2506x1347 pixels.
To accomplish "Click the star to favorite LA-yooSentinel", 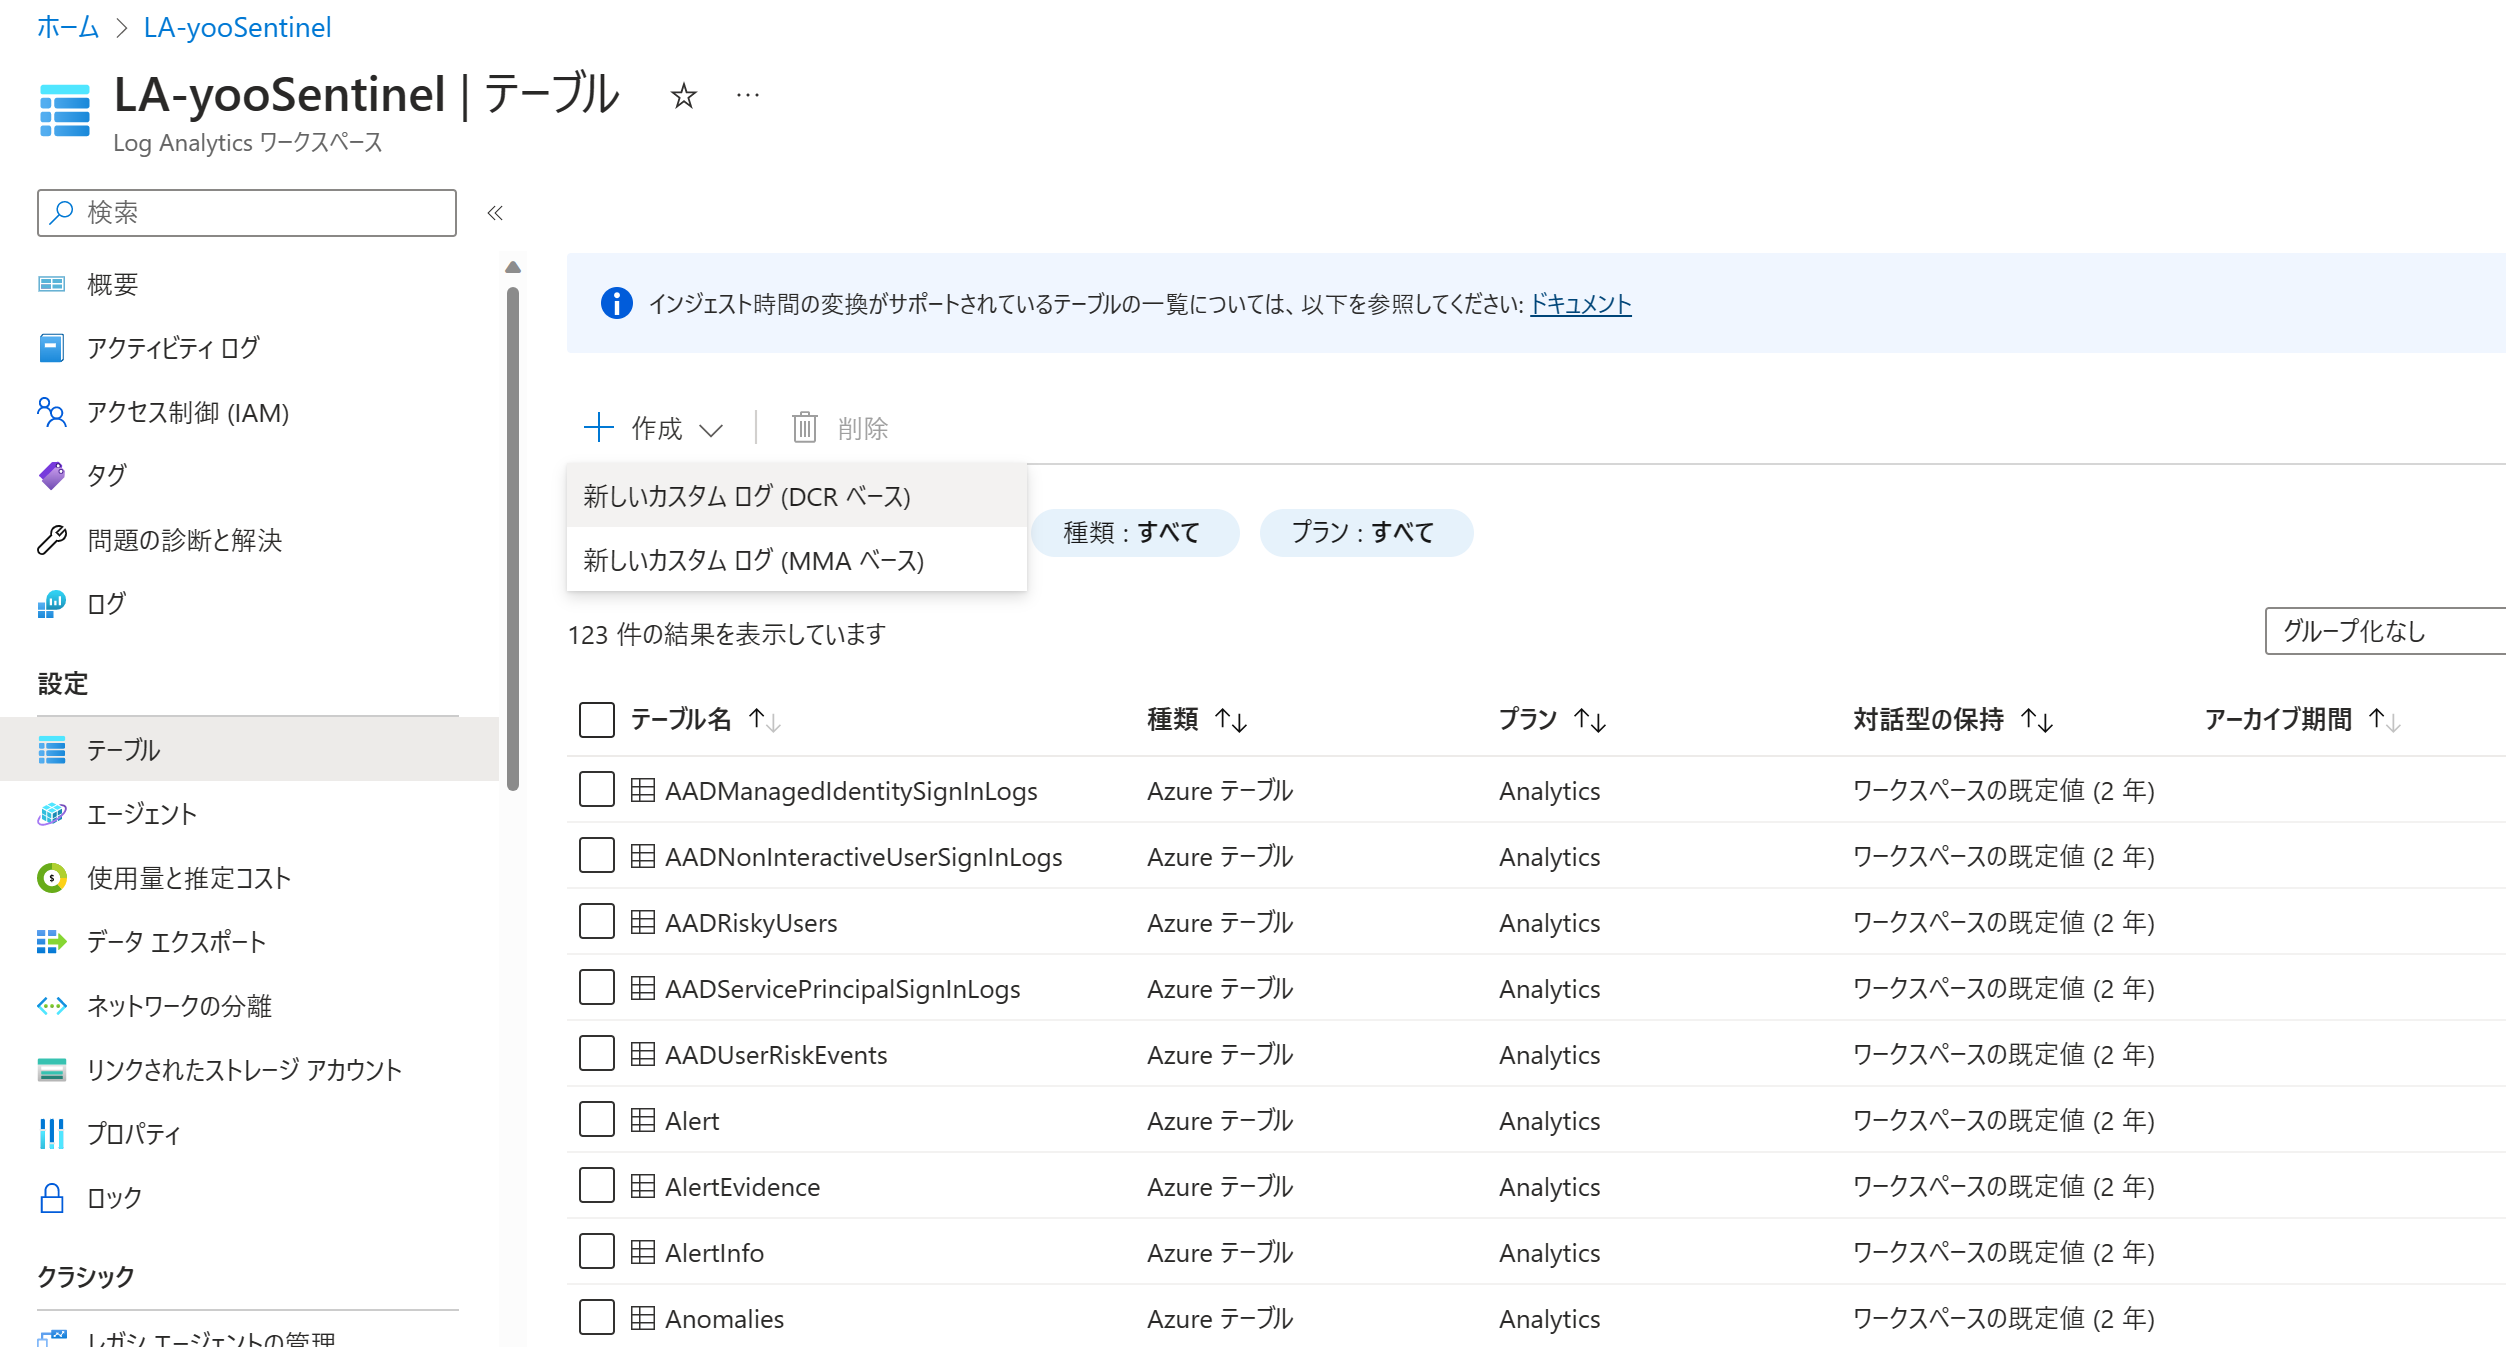I will tap(682, 95).
